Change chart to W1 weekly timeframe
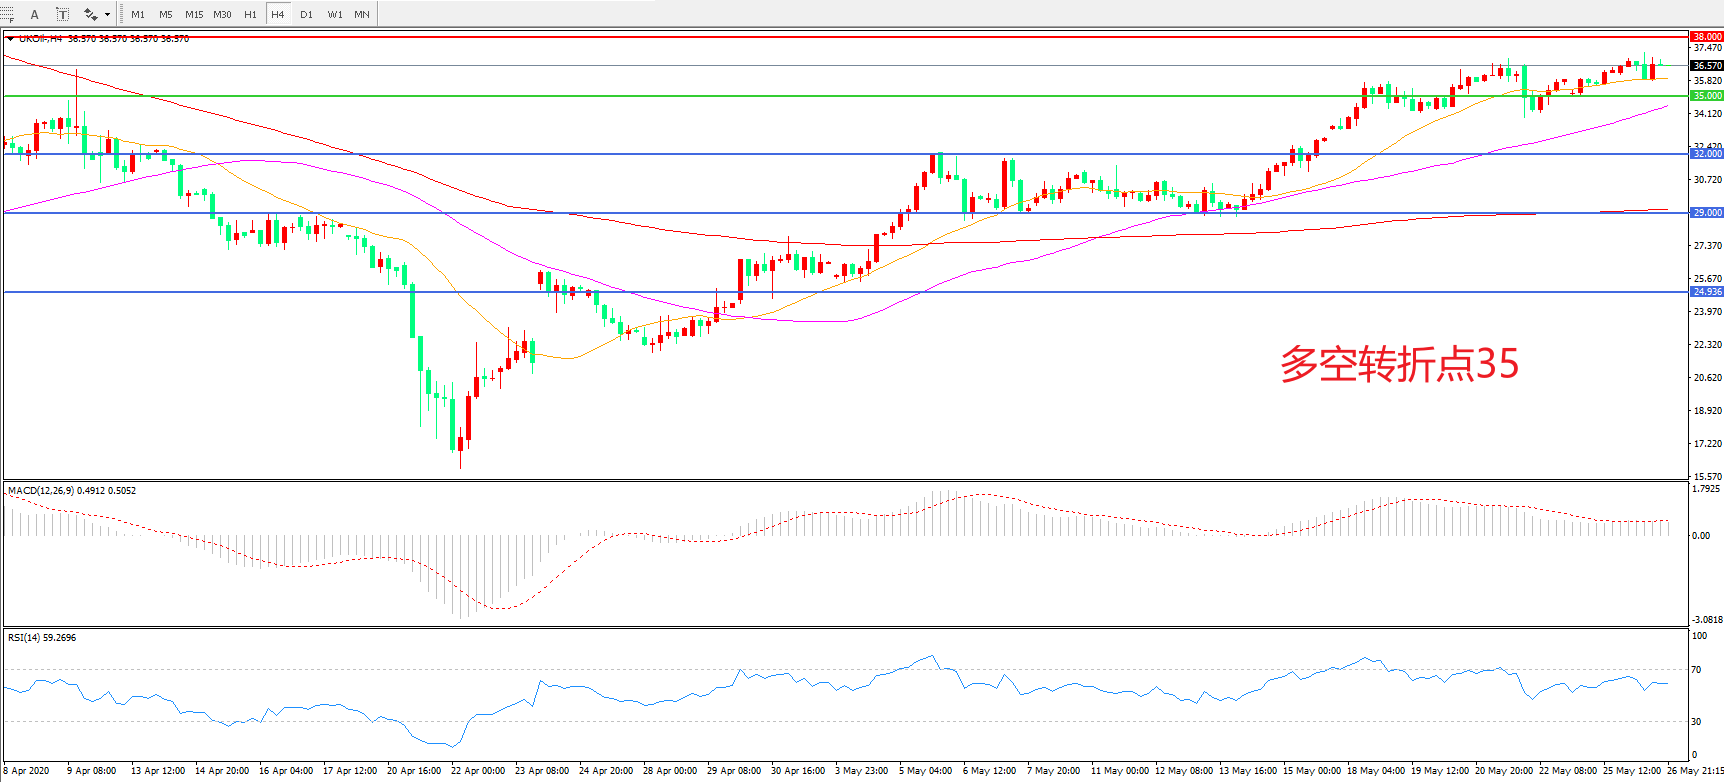This screenshot has height=782, width=1724. [x=335, y=14]
